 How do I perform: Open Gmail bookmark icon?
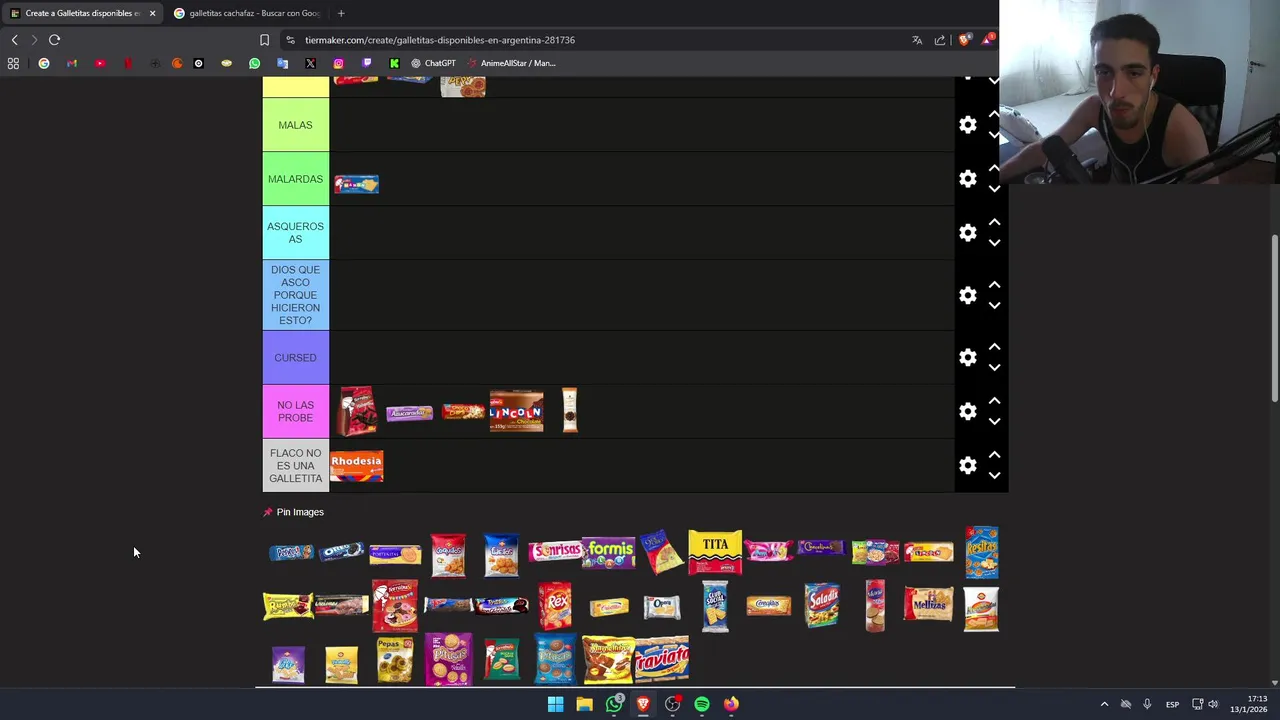(x=72, y=63)
